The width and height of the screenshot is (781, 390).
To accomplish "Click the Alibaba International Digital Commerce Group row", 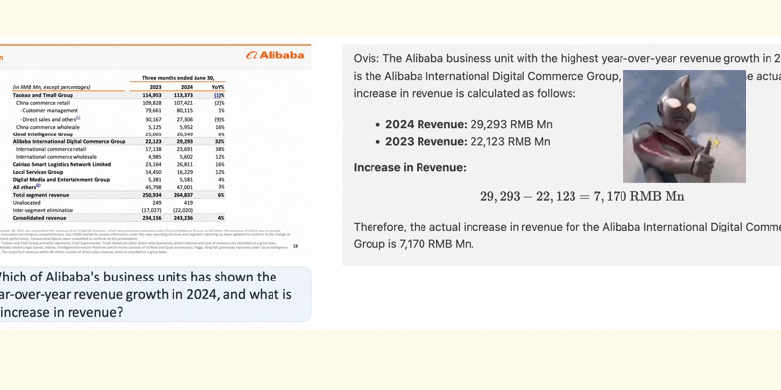I will (x=118, y=141).
